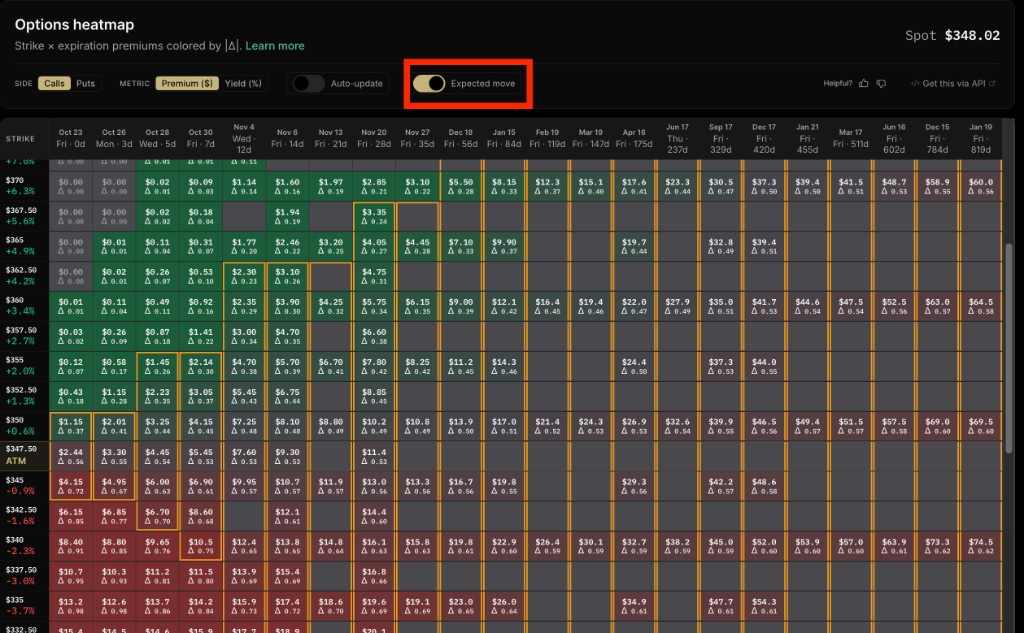Select the Nov 13 Fri 21d column header

[330, 138]
